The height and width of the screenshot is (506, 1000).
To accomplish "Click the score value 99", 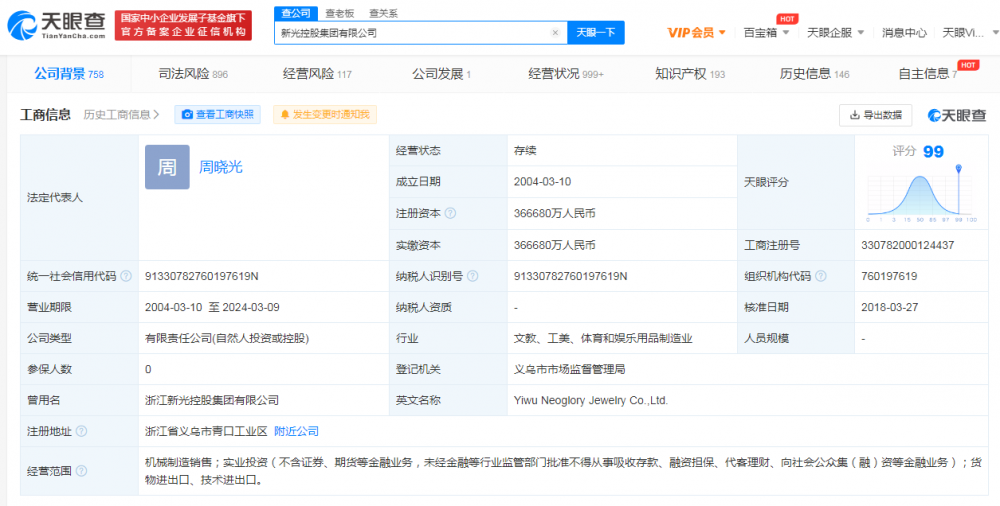I will [934, 152].
